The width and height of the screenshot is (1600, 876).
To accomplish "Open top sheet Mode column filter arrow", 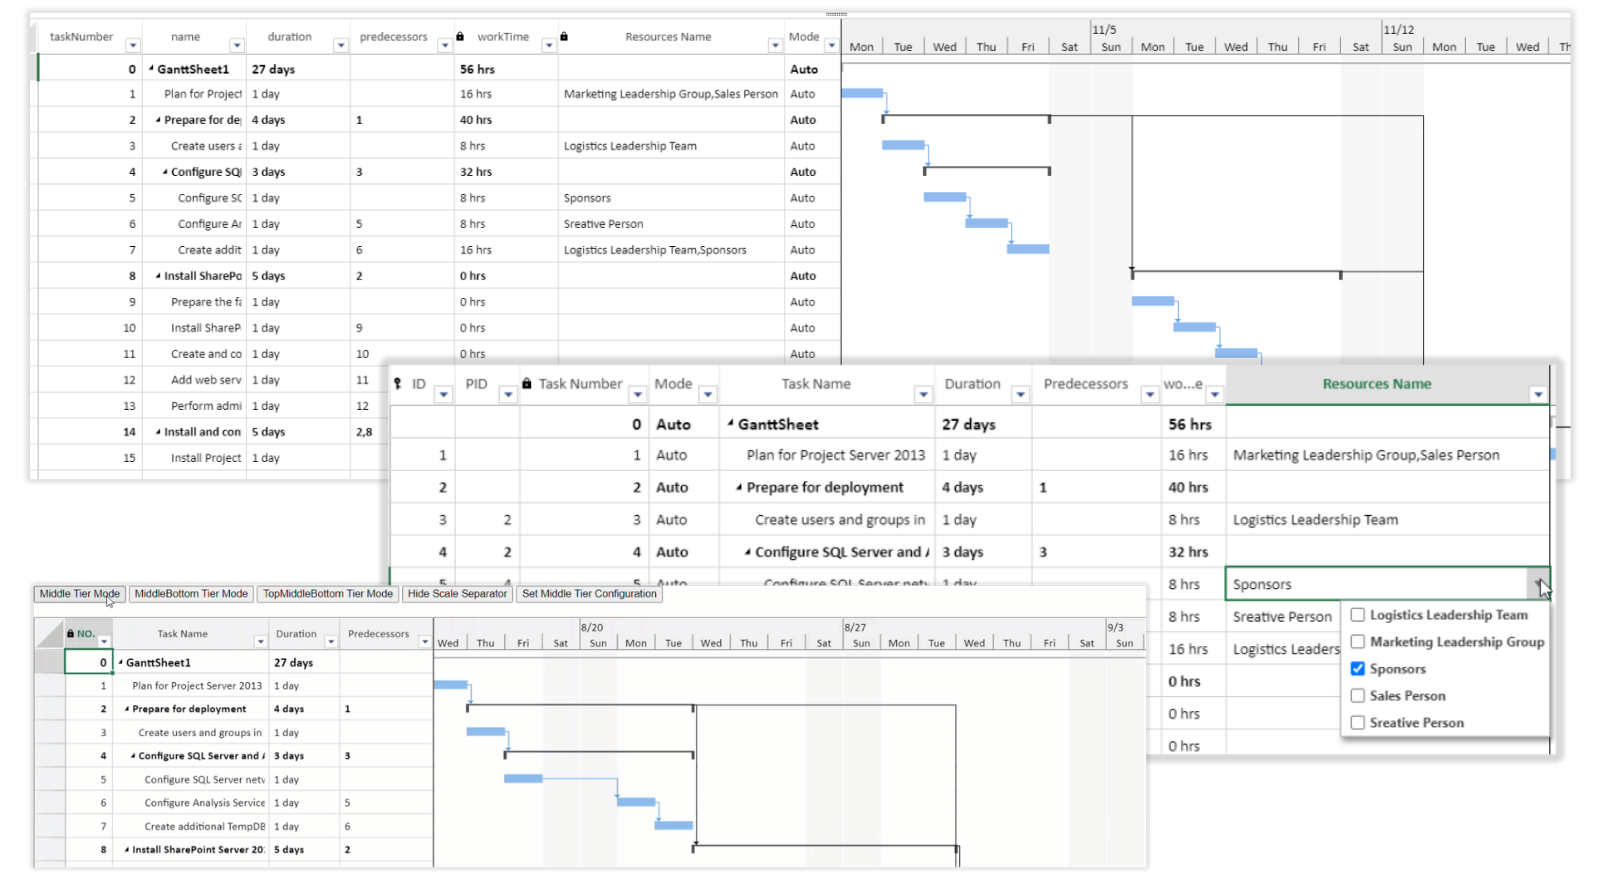I will [831, 46].
